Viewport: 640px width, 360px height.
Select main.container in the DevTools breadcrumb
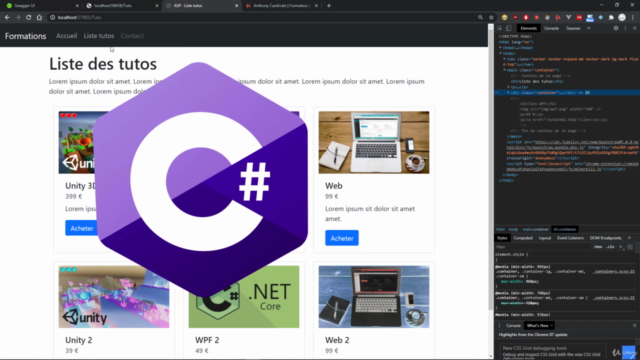tap(536, 229)
